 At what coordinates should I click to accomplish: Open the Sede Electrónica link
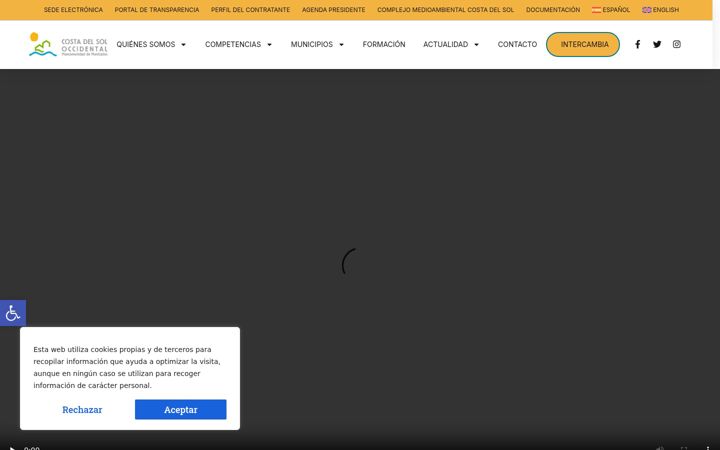pyautogui.click(x=73, y=10)
